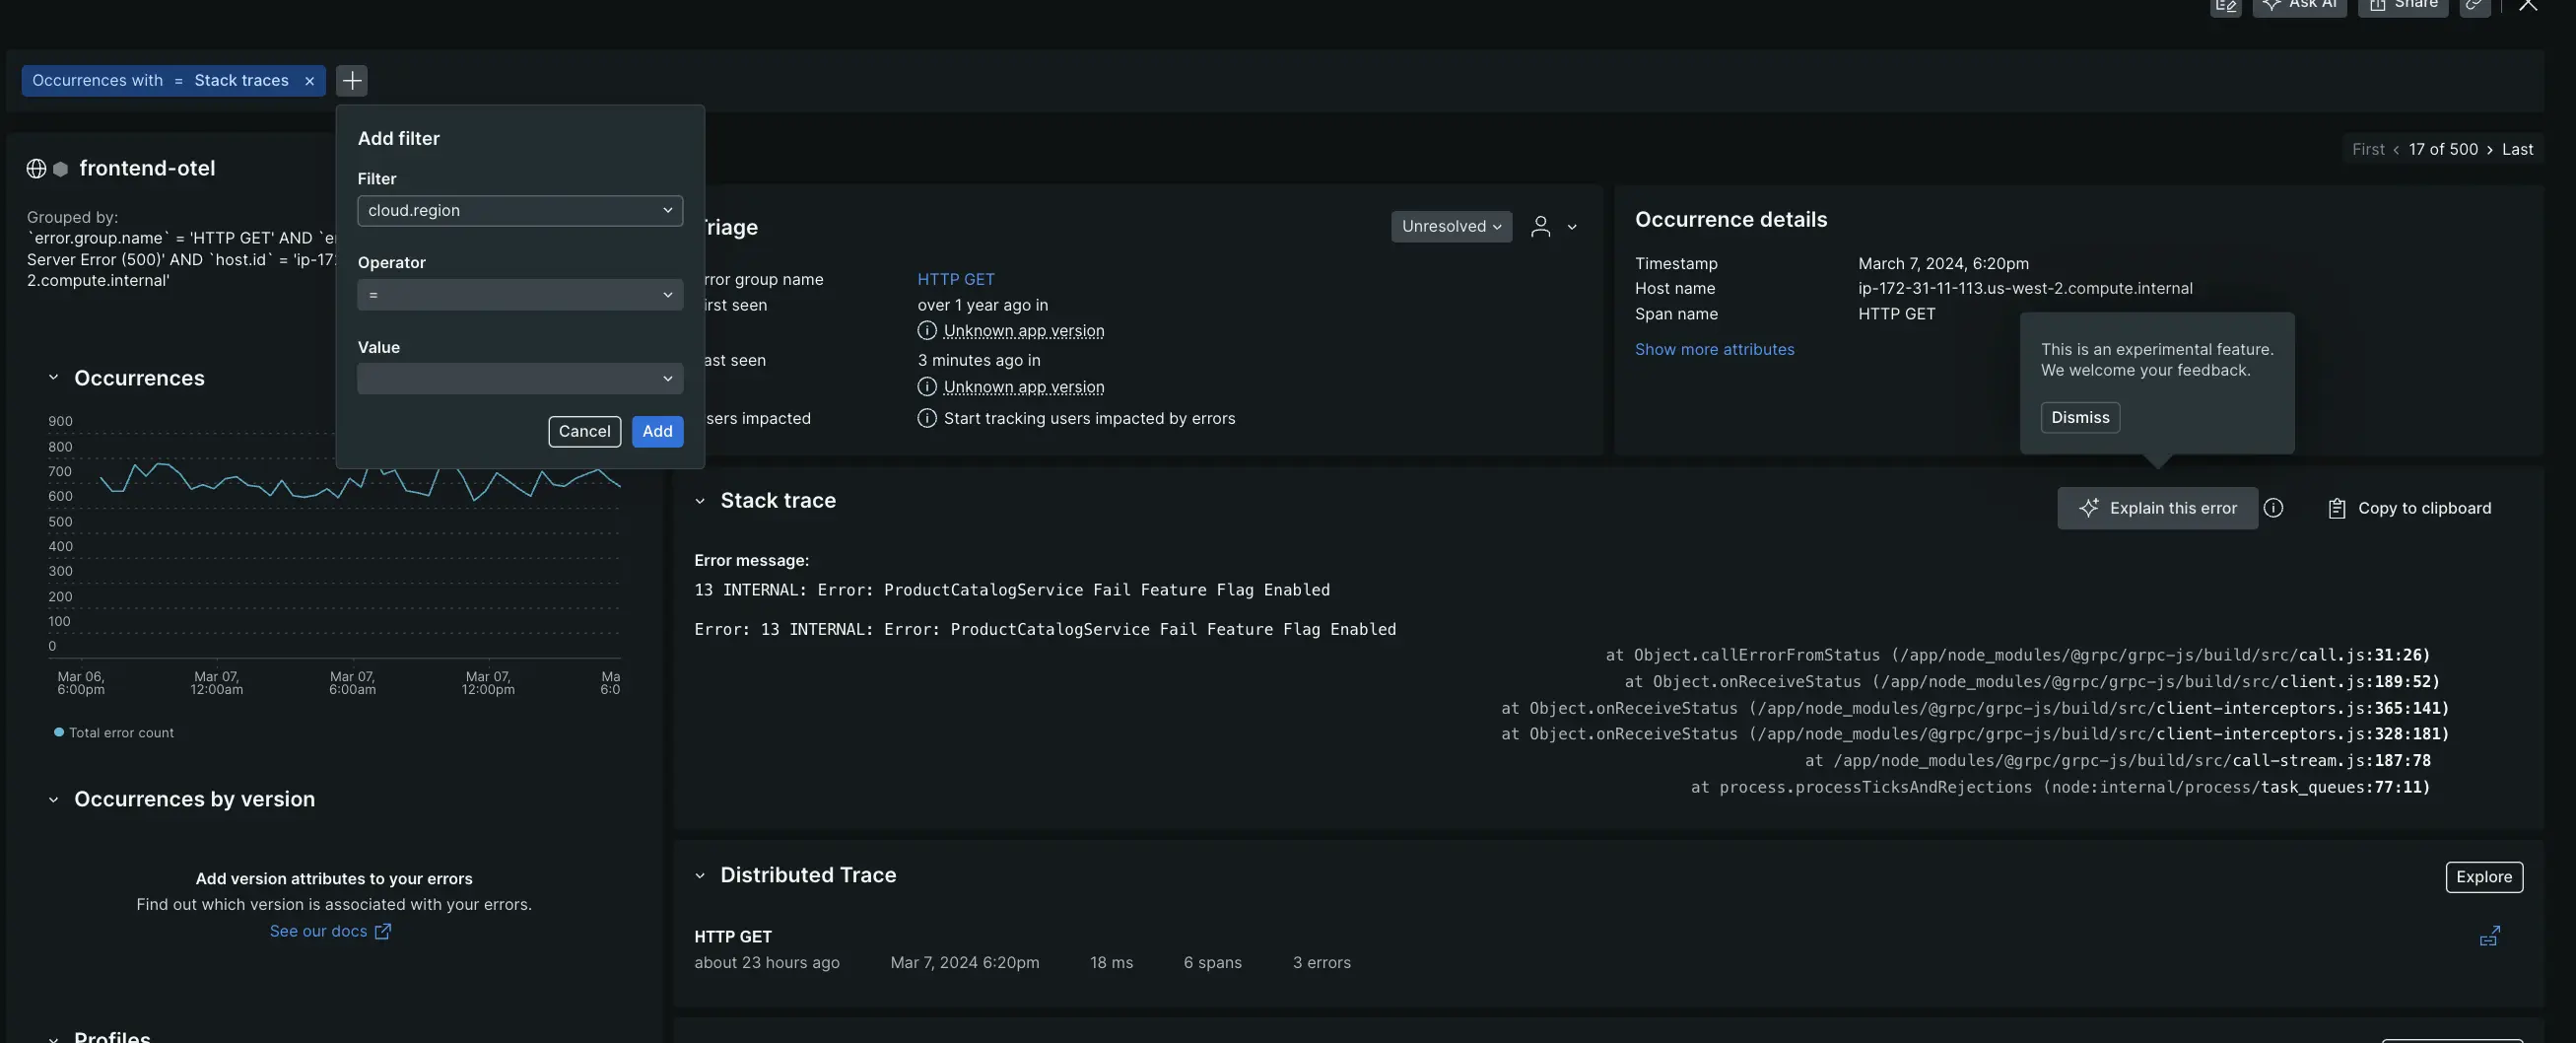Click the Value input field in Add filter
Screen dimensions: 2576x1043
tap(519, 378)
